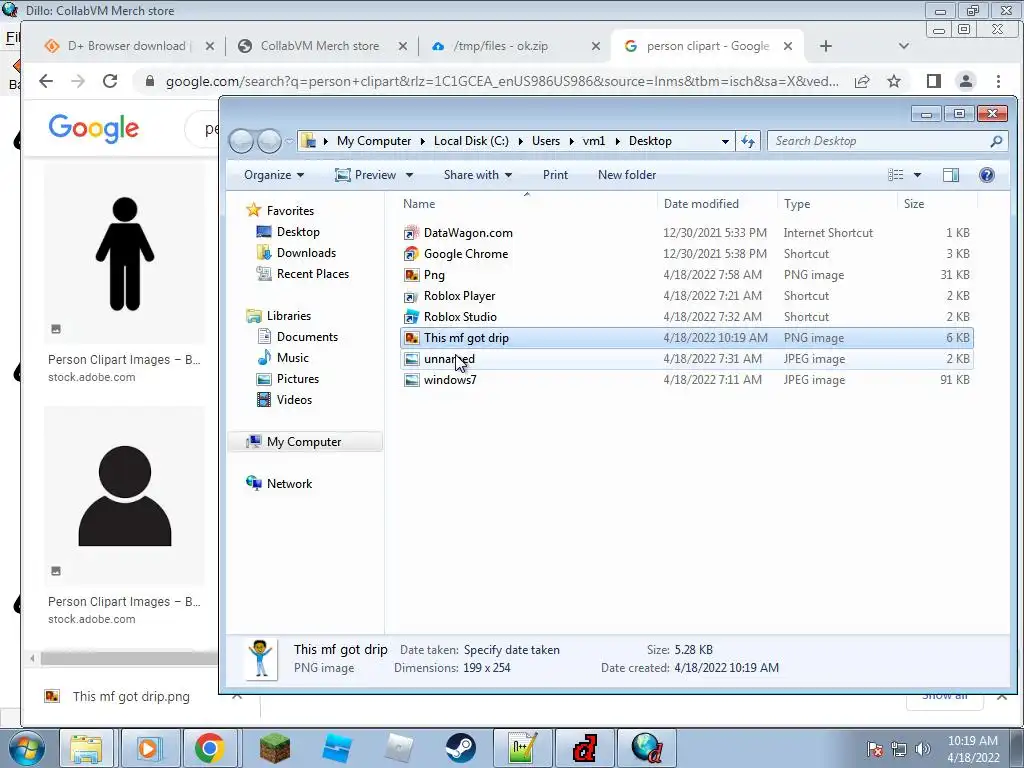Click search magnifier in Search Desktop
The image size is (1024, 768).
point(996,141)
